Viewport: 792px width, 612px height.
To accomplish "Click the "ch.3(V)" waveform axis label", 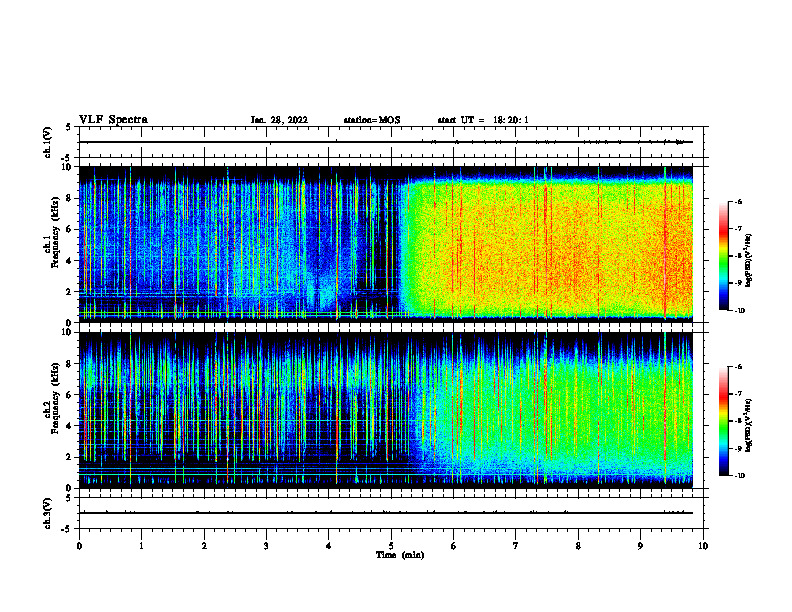I will (47, 513).
